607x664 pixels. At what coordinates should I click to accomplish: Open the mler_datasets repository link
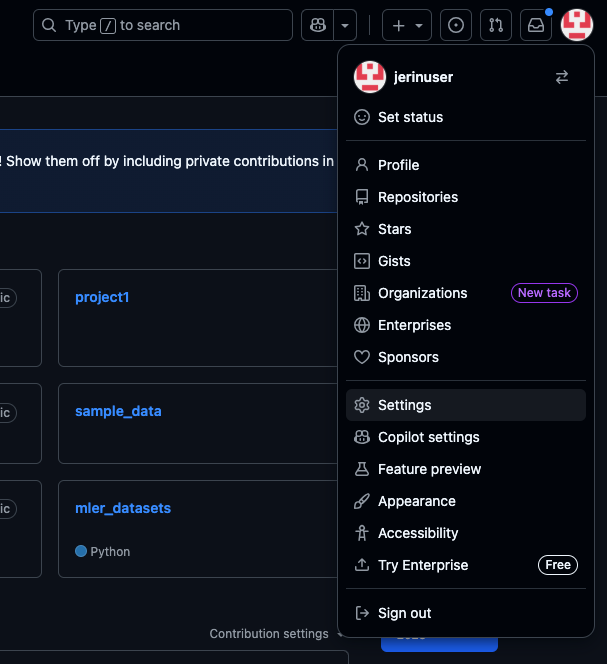[123, 508]
